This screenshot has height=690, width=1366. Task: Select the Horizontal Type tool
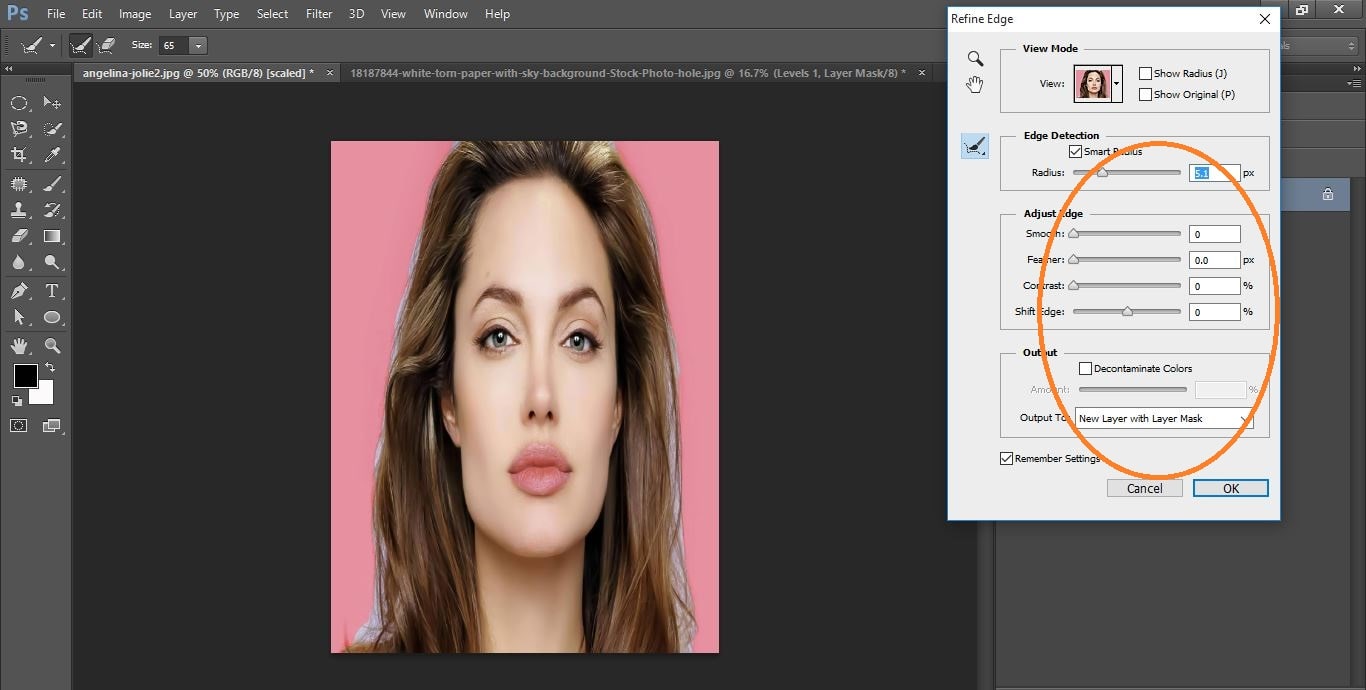click(x=52, y=291)
